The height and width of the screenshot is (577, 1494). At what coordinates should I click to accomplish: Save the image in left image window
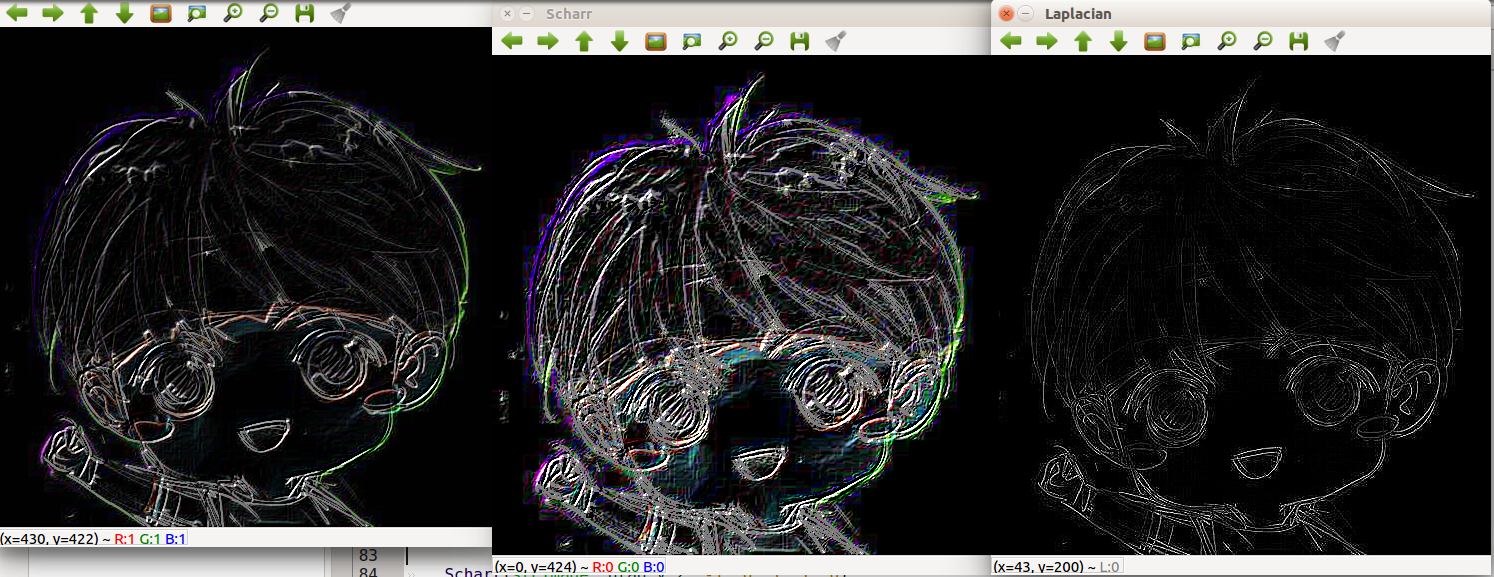click(x=304, y=13)
